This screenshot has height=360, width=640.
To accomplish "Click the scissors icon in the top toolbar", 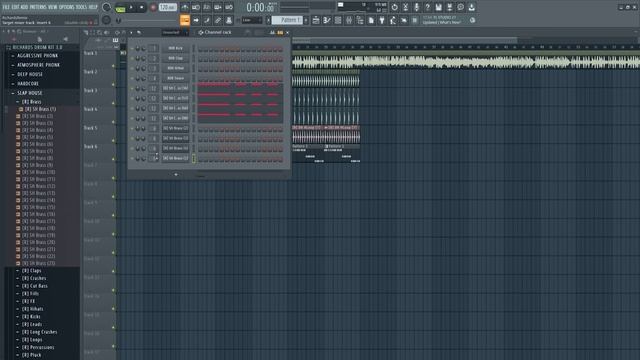I will [405, 7].
